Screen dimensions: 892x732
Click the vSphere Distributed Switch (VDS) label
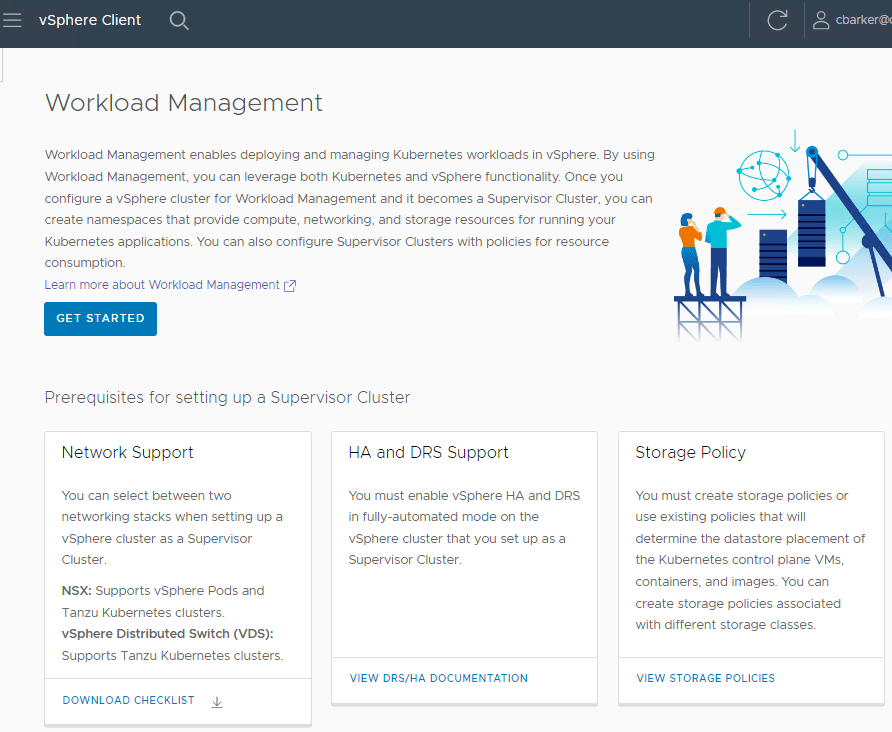pyautogui.click(x=167, y=634)
